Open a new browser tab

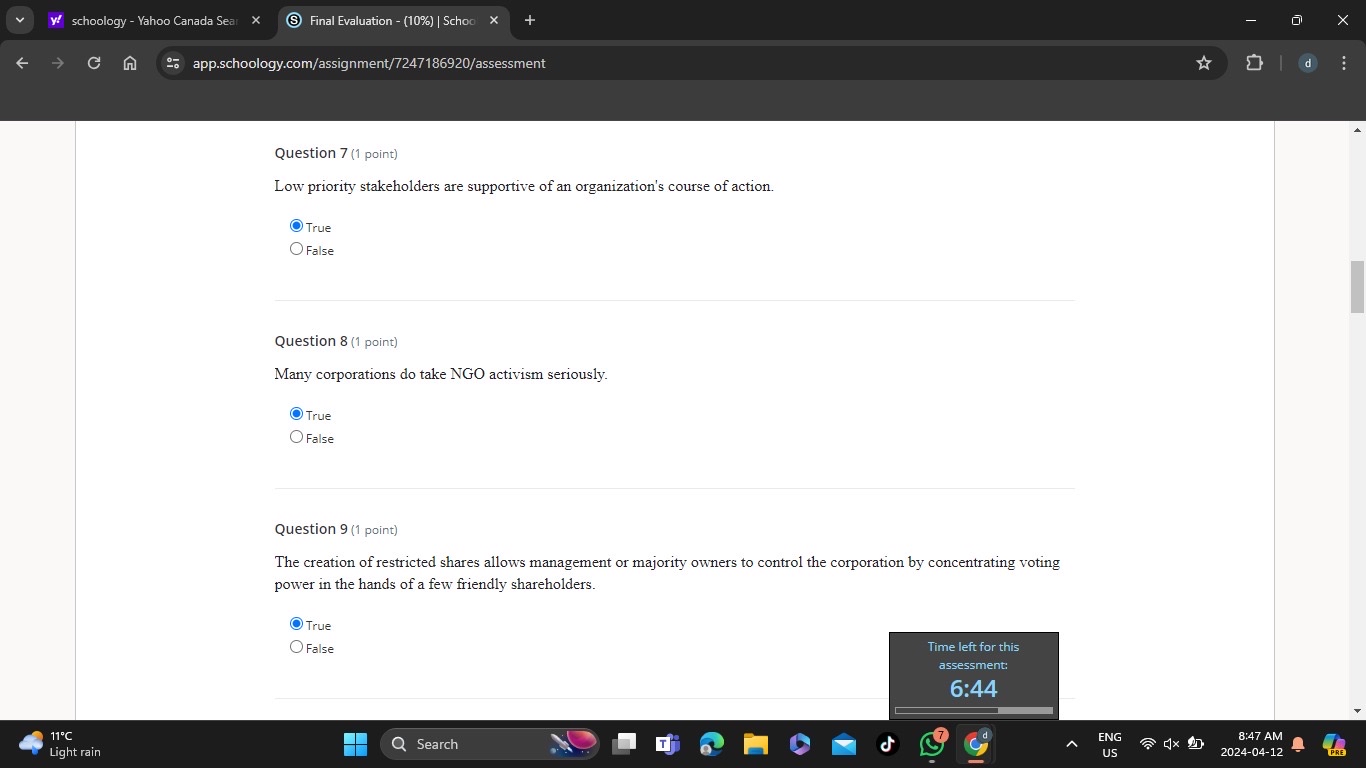click(x=530, y=20)
